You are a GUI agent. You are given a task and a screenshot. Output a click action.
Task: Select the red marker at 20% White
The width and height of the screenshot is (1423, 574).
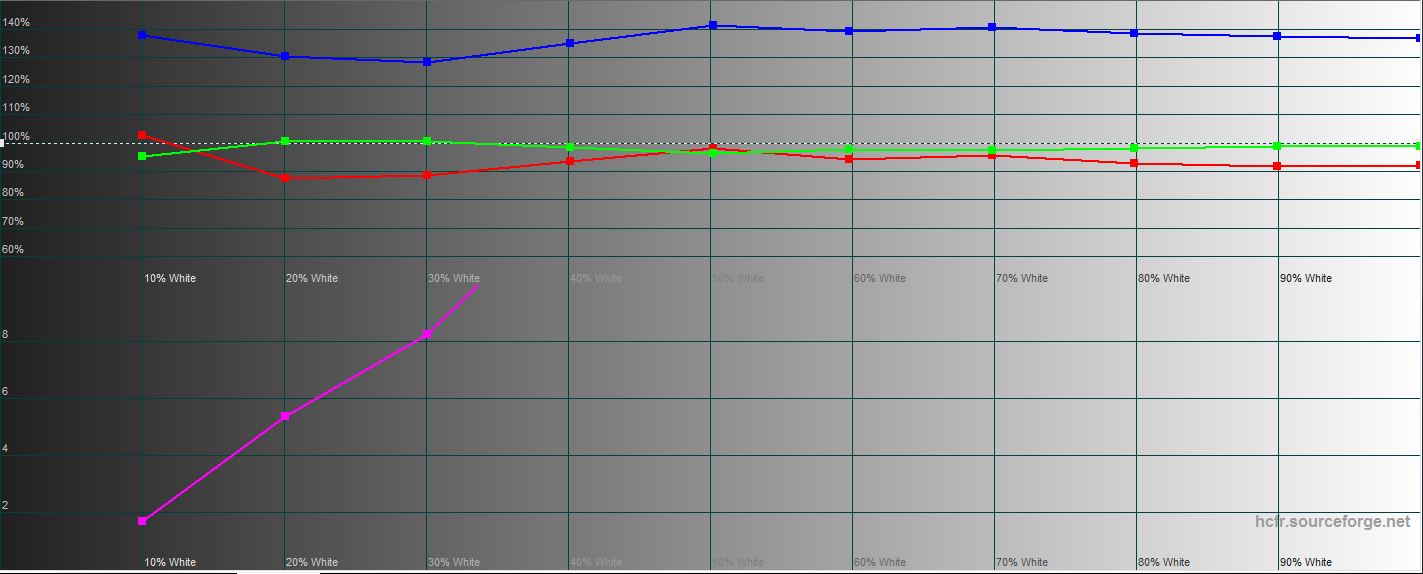coord(285,178)
